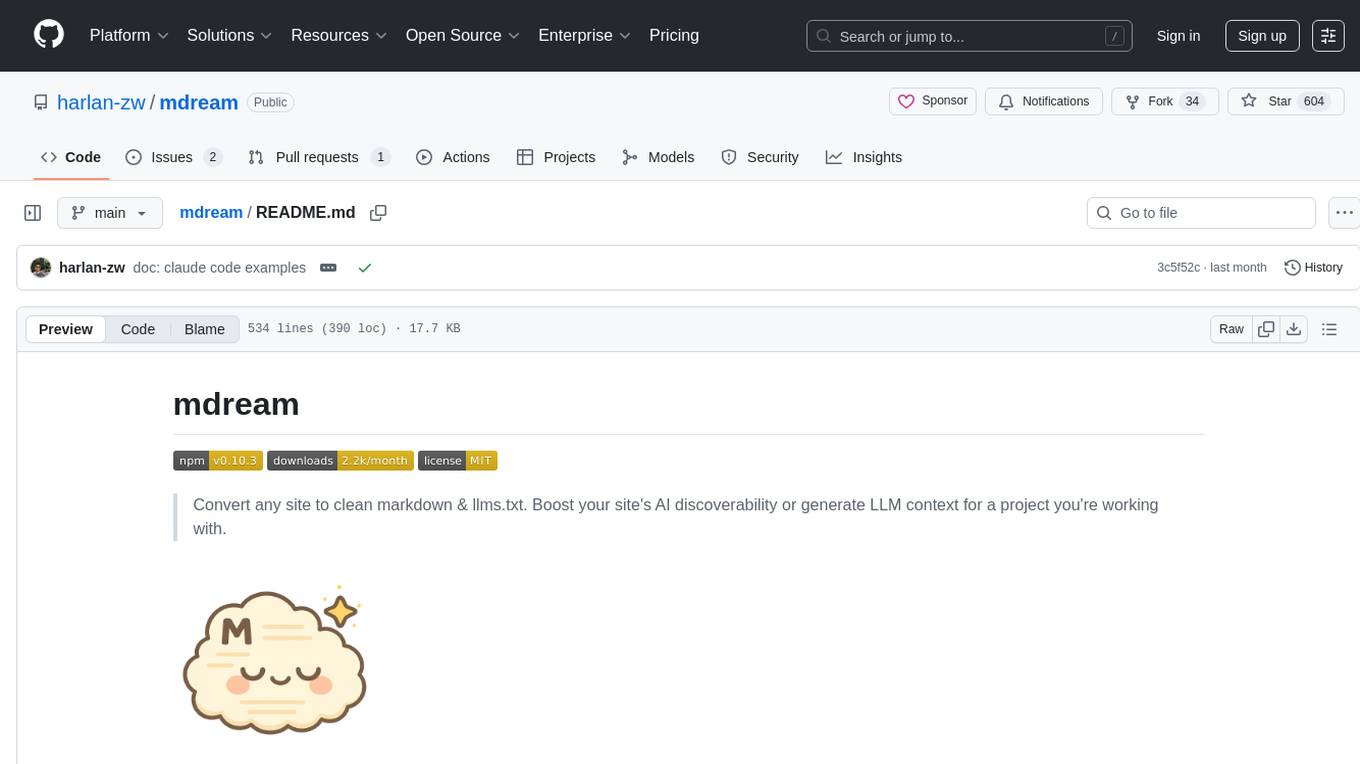Click the 534 lines file info text
The height and width of the screenshot is (764, 1360).
click(x=354, y=329)
